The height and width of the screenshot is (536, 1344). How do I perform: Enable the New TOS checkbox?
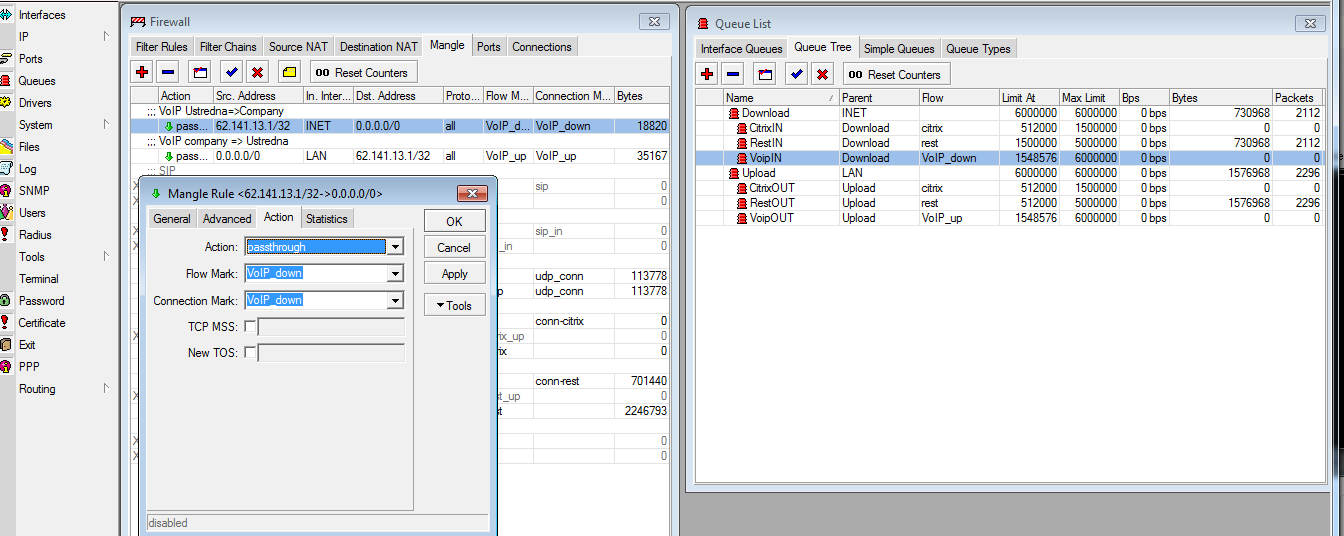pos(250,352)
